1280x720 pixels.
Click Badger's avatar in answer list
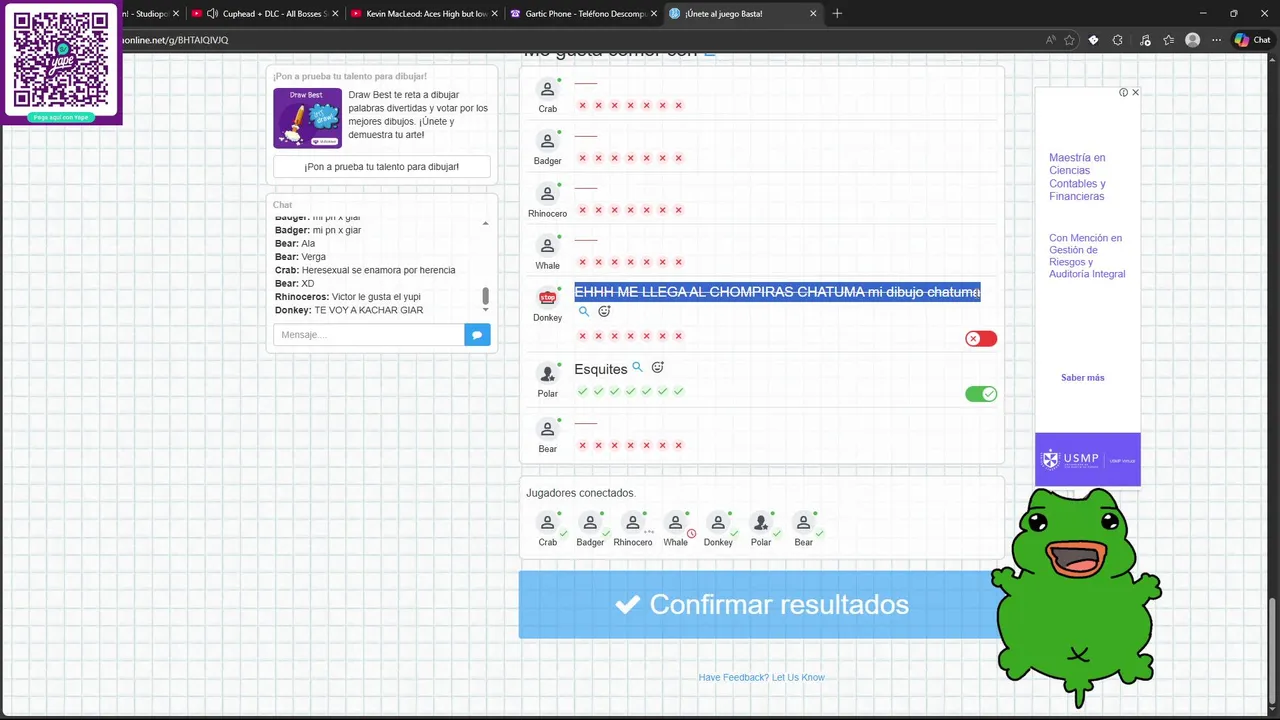click(x=547, y=141)
